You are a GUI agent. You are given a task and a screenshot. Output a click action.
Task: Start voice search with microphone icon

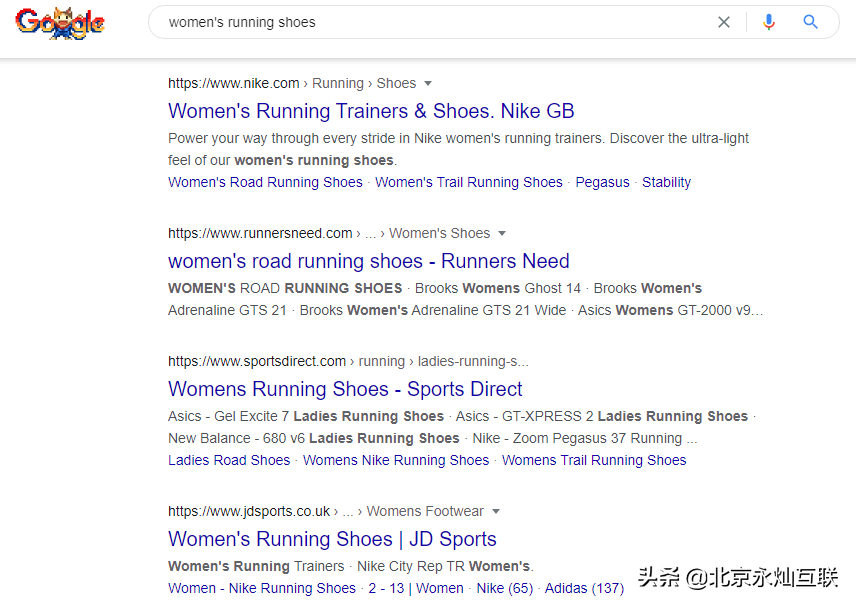click(769, 22)
